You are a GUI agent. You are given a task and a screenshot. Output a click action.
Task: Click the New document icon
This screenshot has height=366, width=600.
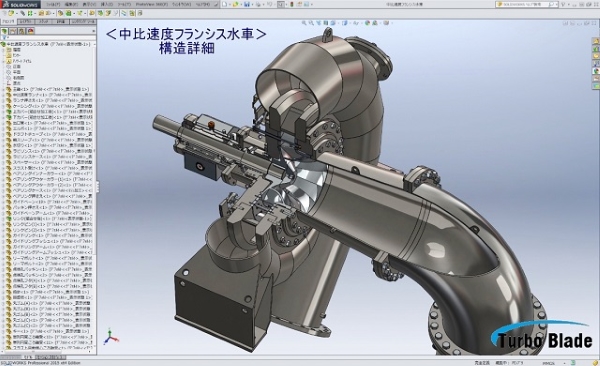[225, 4]
